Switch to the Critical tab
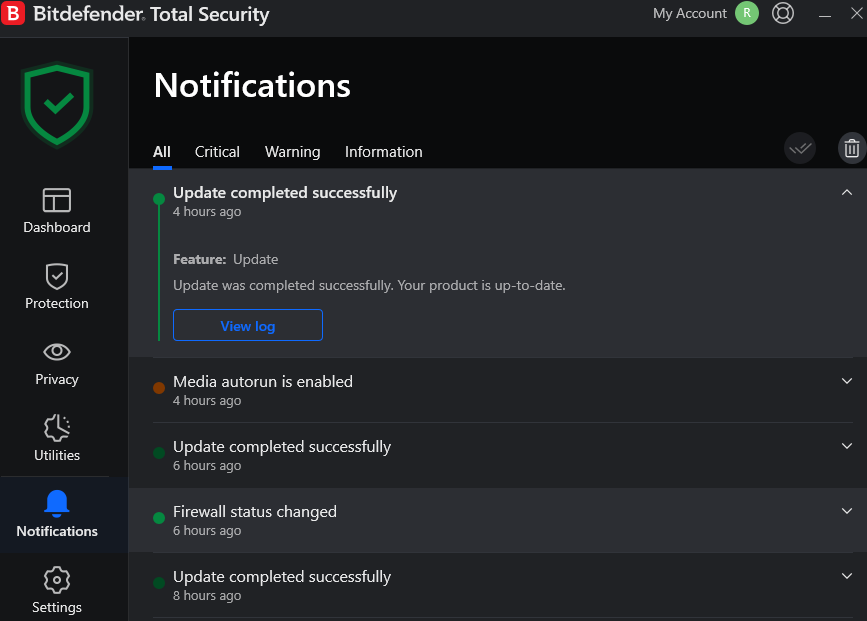 pyautogui.click(x=217, y=152)
